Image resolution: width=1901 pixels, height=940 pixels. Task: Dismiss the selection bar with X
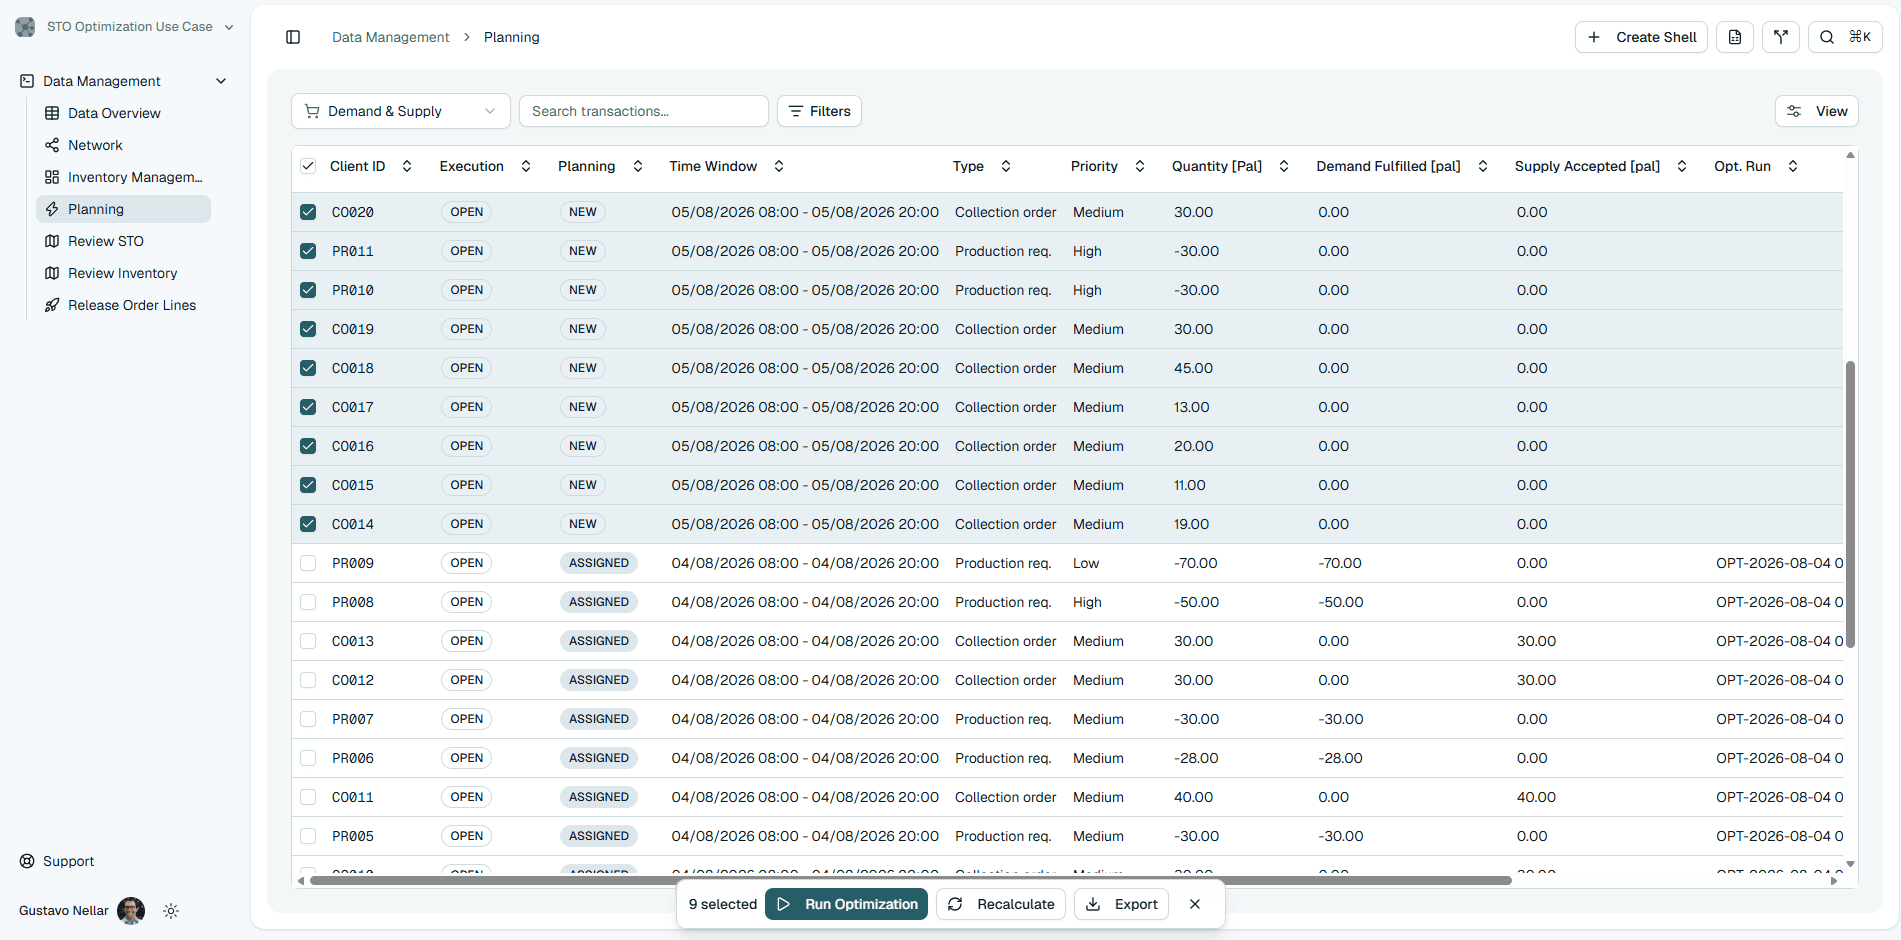pyautogui.click(x=1195, y=904)
